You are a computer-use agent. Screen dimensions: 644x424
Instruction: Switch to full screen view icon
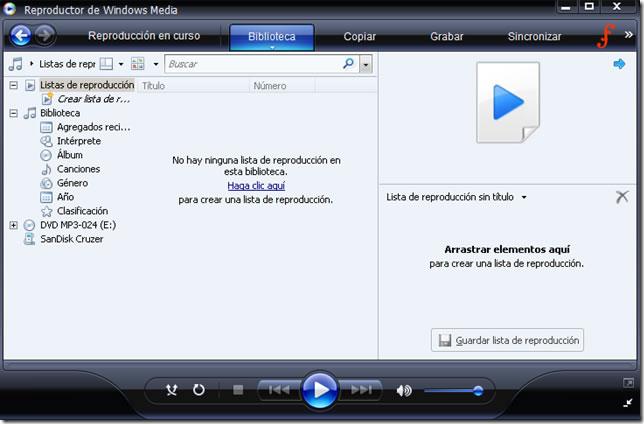[628, 383]
